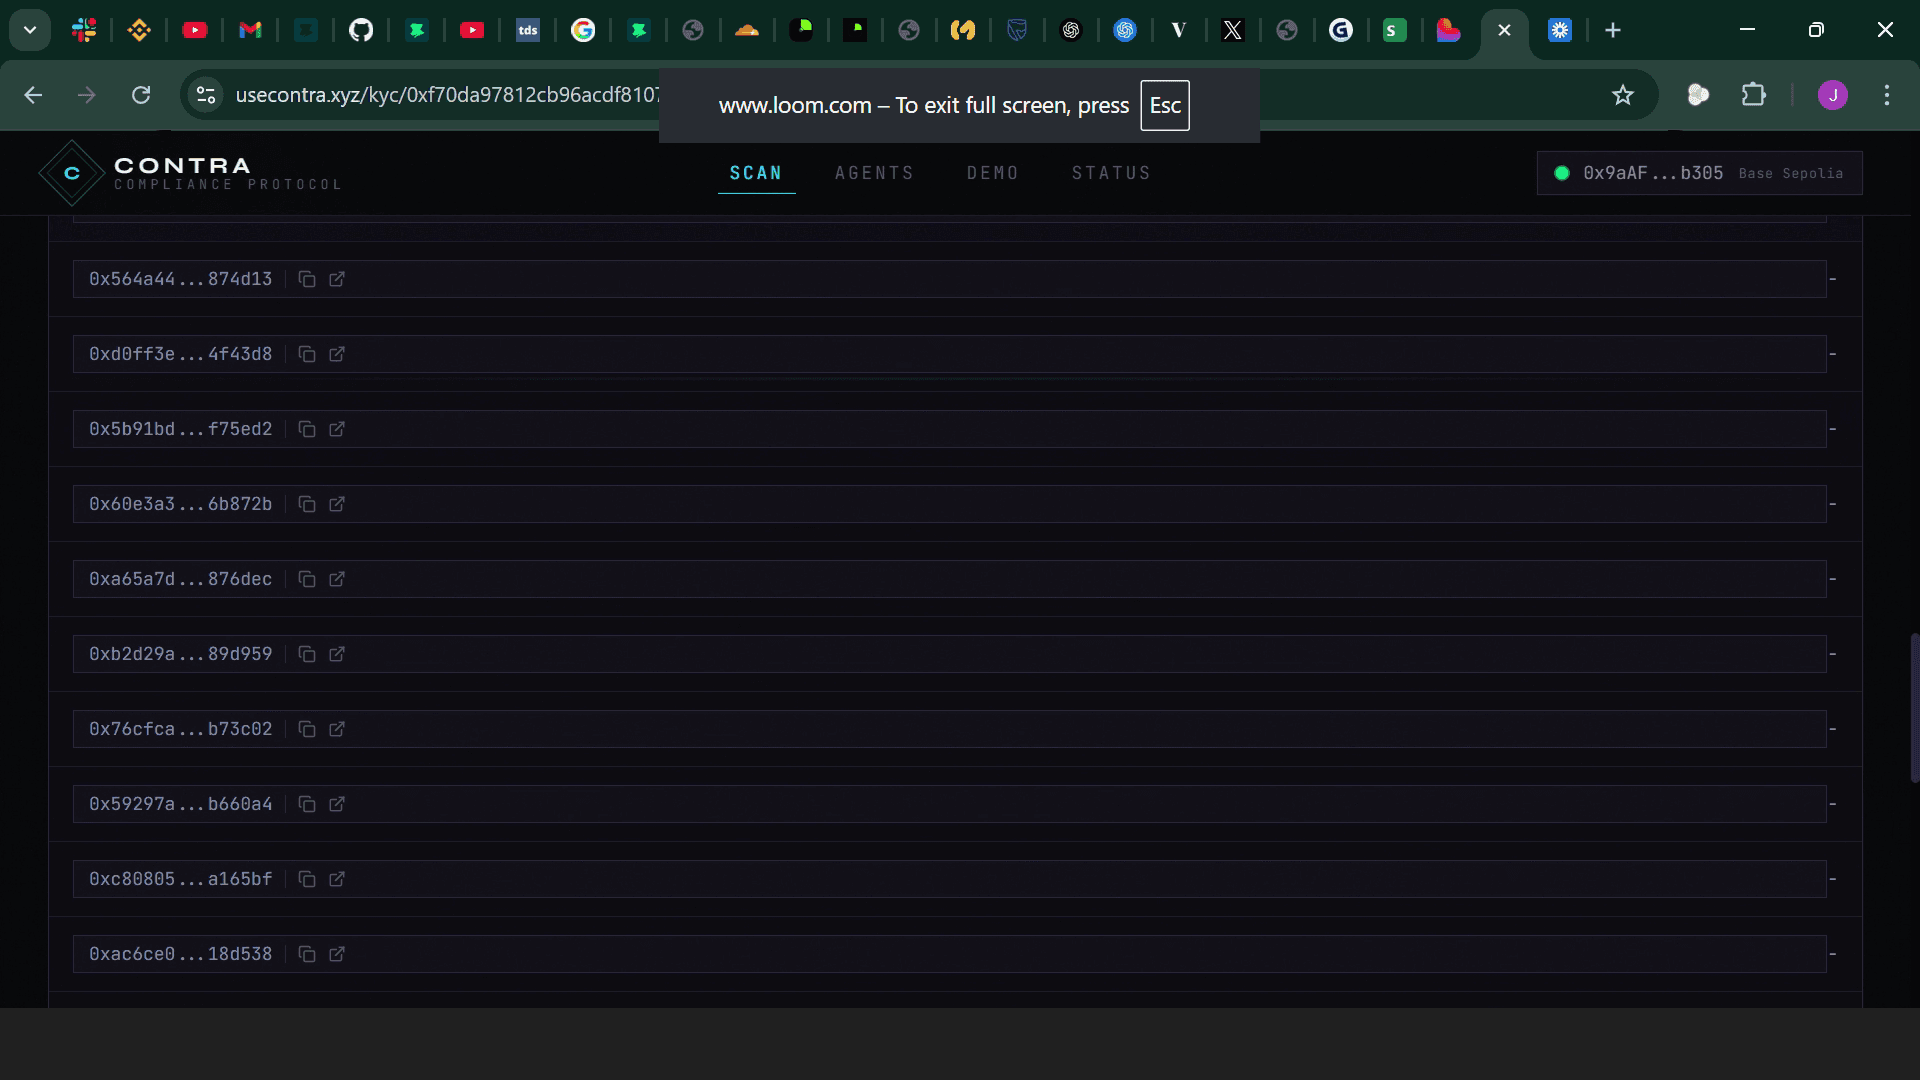Select address text 0xc80805...a165bf

(x=180, y=879)
